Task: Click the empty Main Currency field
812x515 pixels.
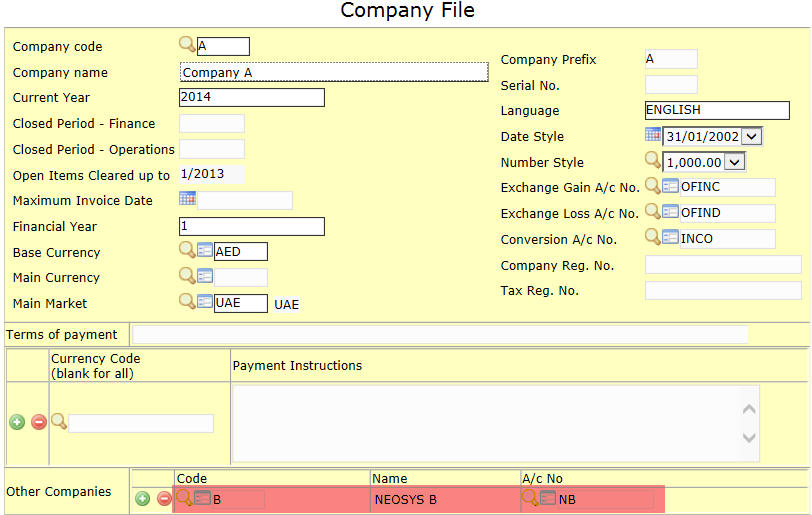Action: click(x=241, y=277)
